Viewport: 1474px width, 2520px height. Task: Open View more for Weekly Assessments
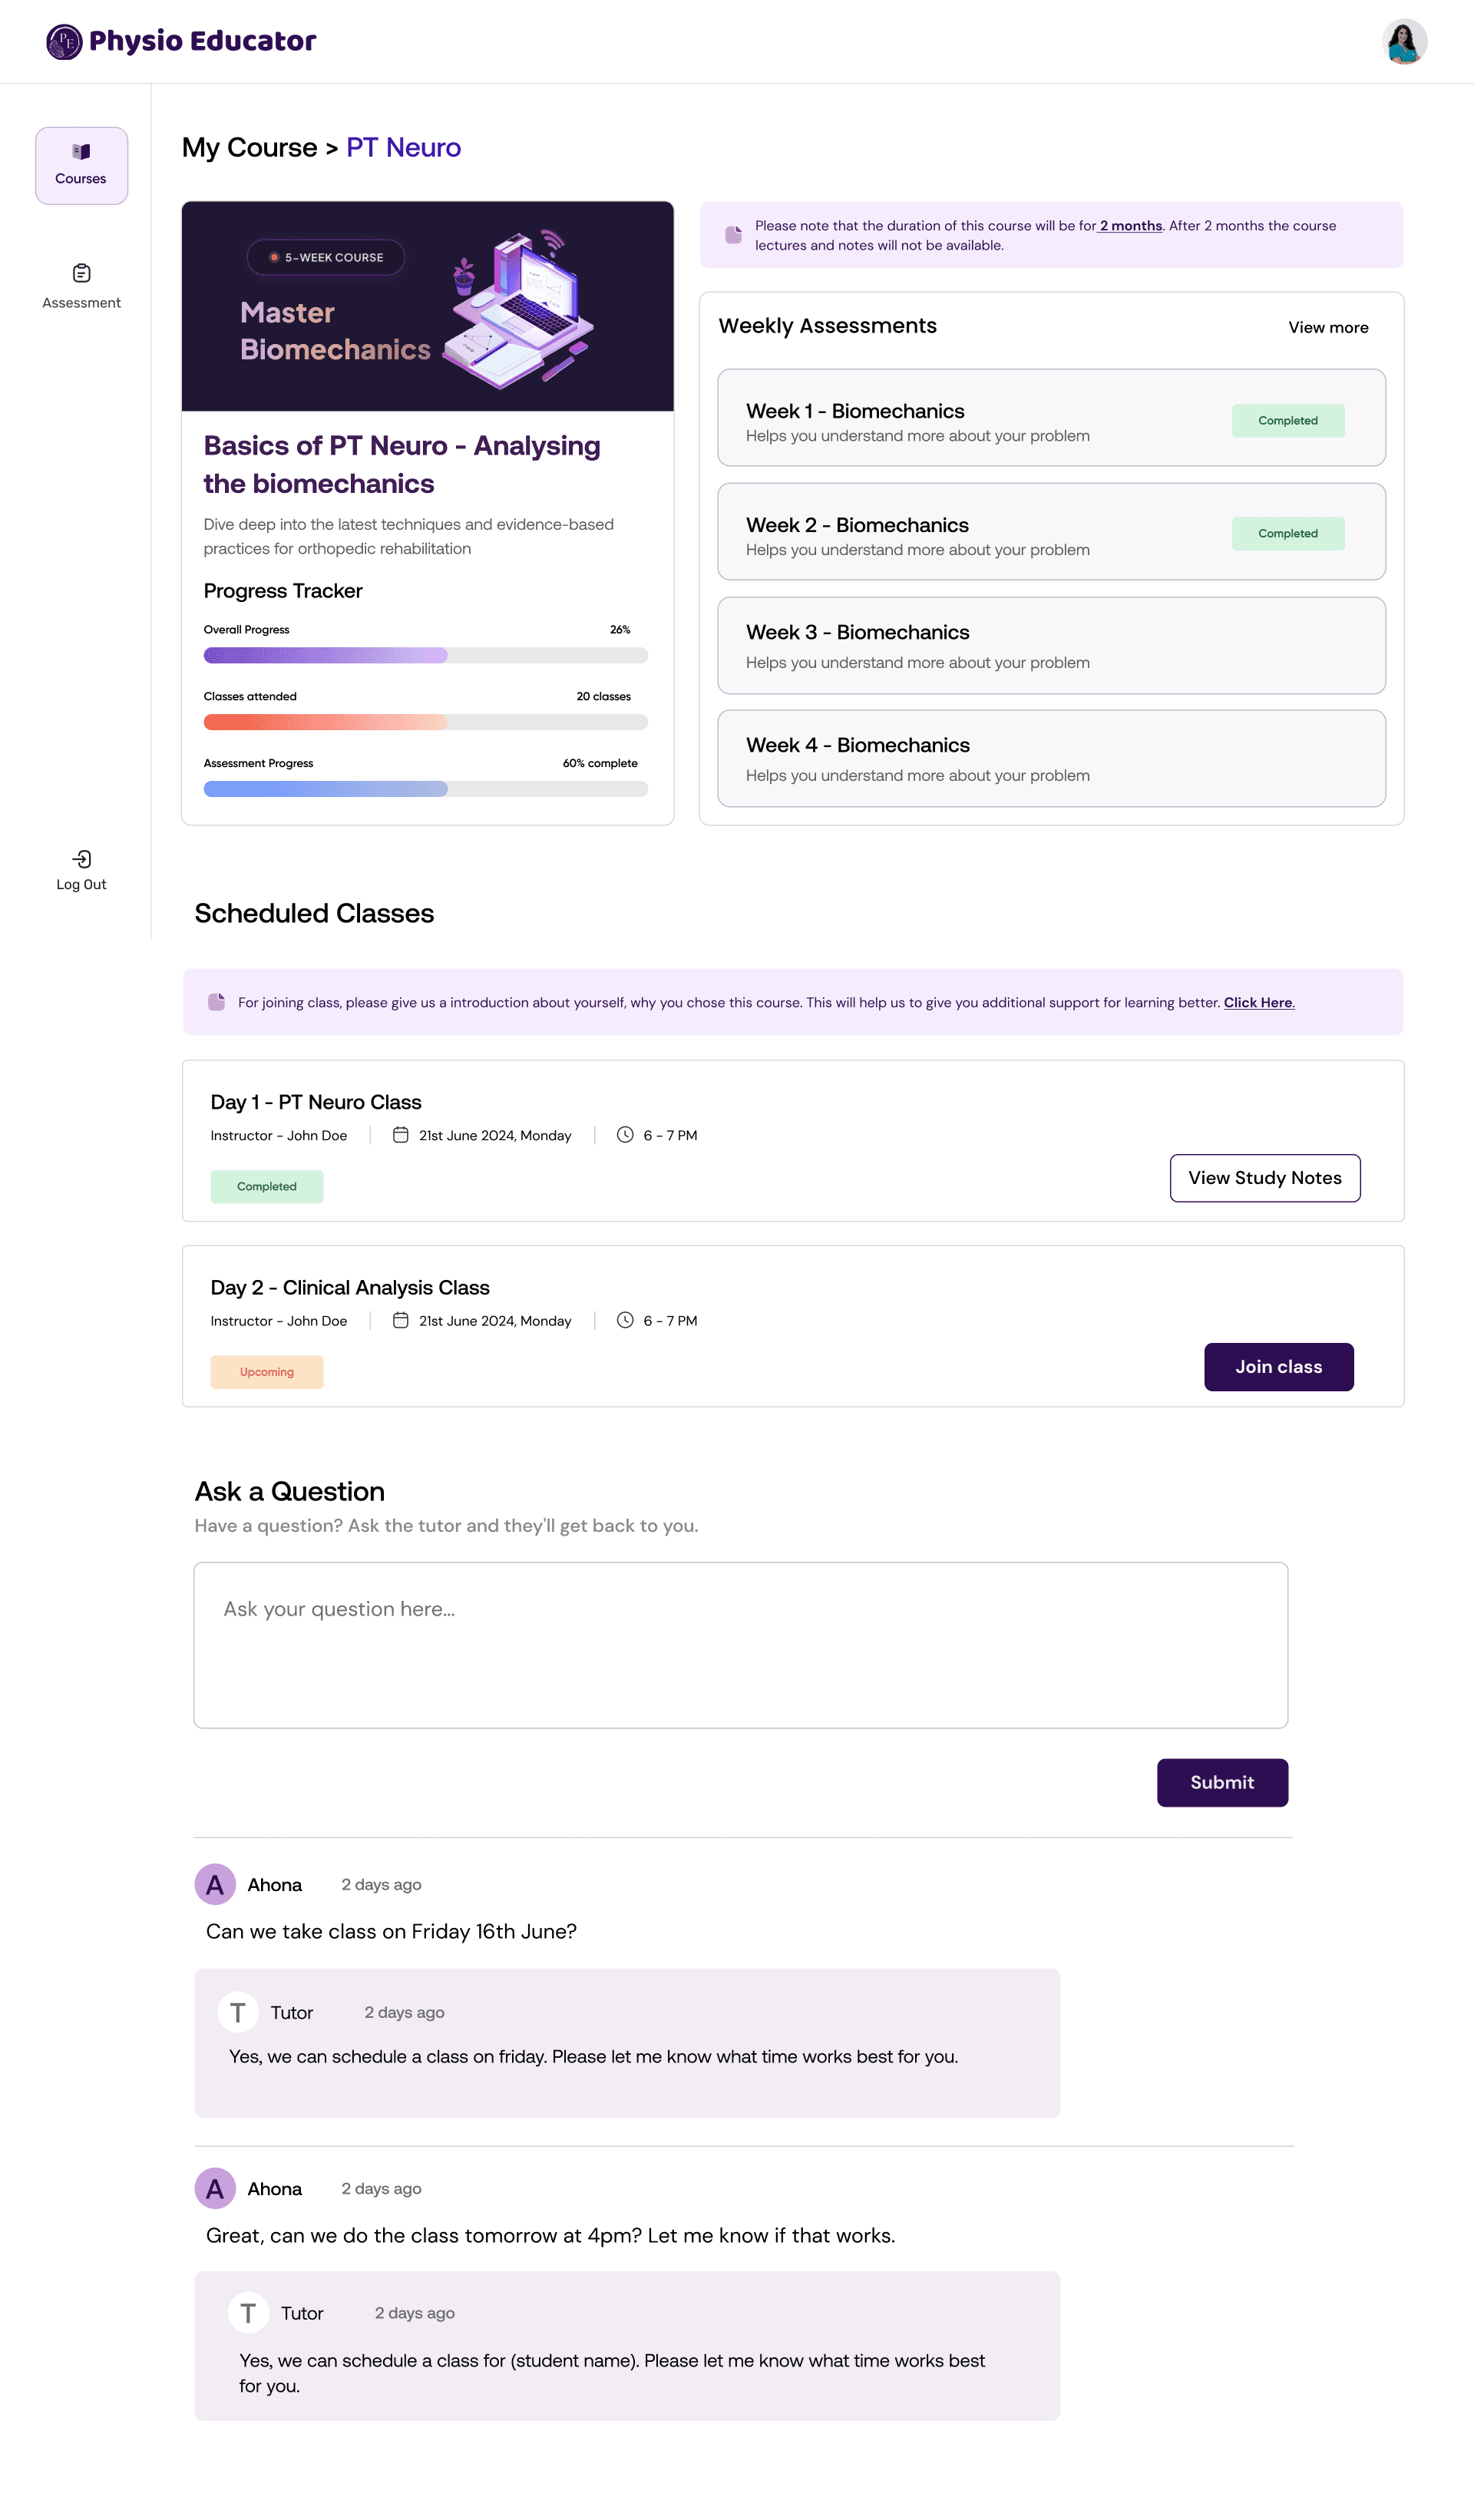point(1328,328)
